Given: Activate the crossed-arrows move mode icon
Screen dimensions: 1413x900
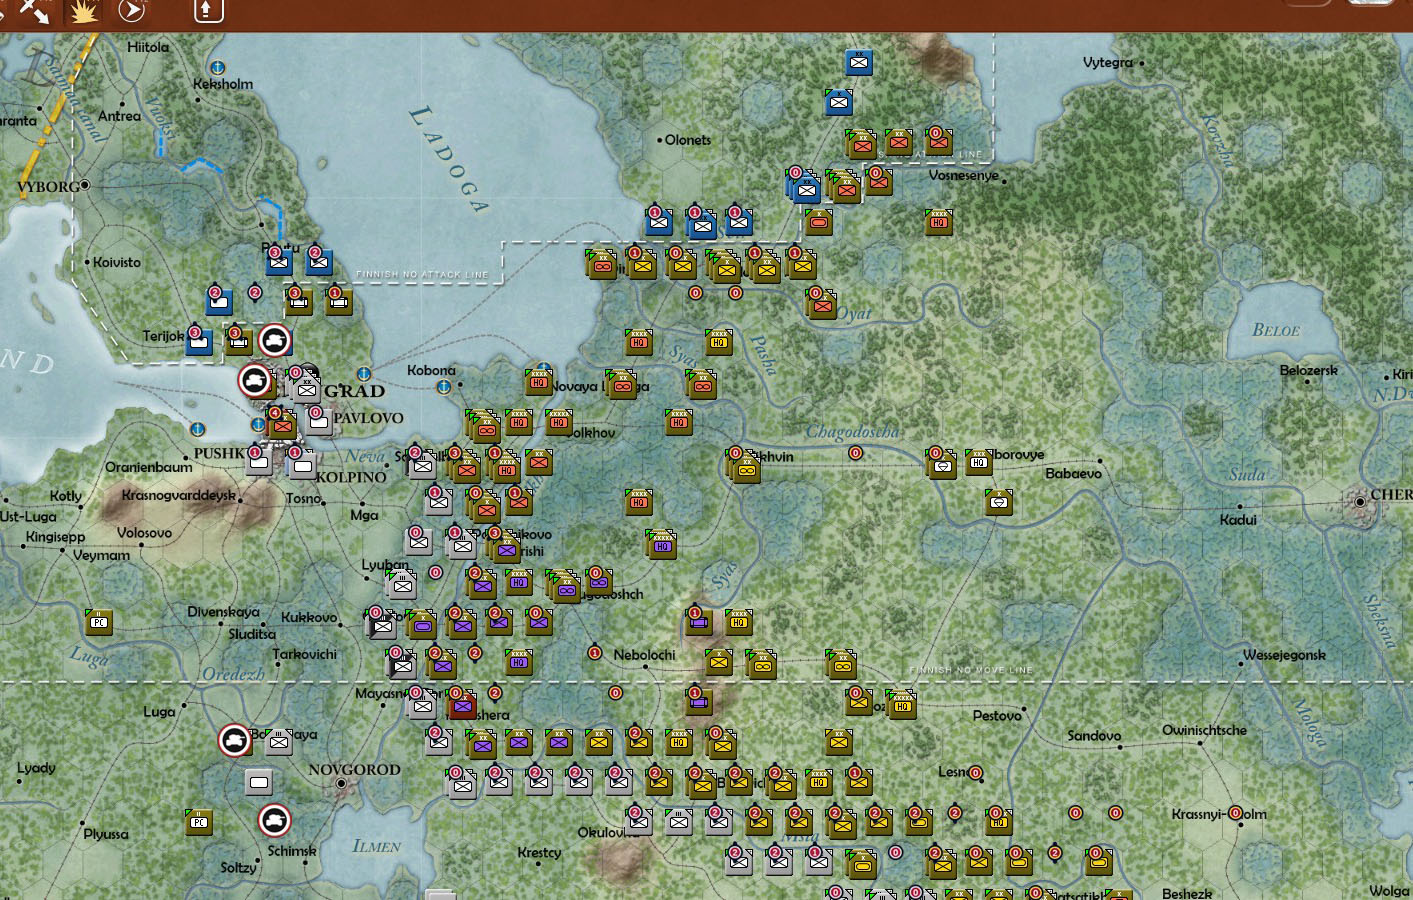Looking at the screenshot, I should [34, 10].
